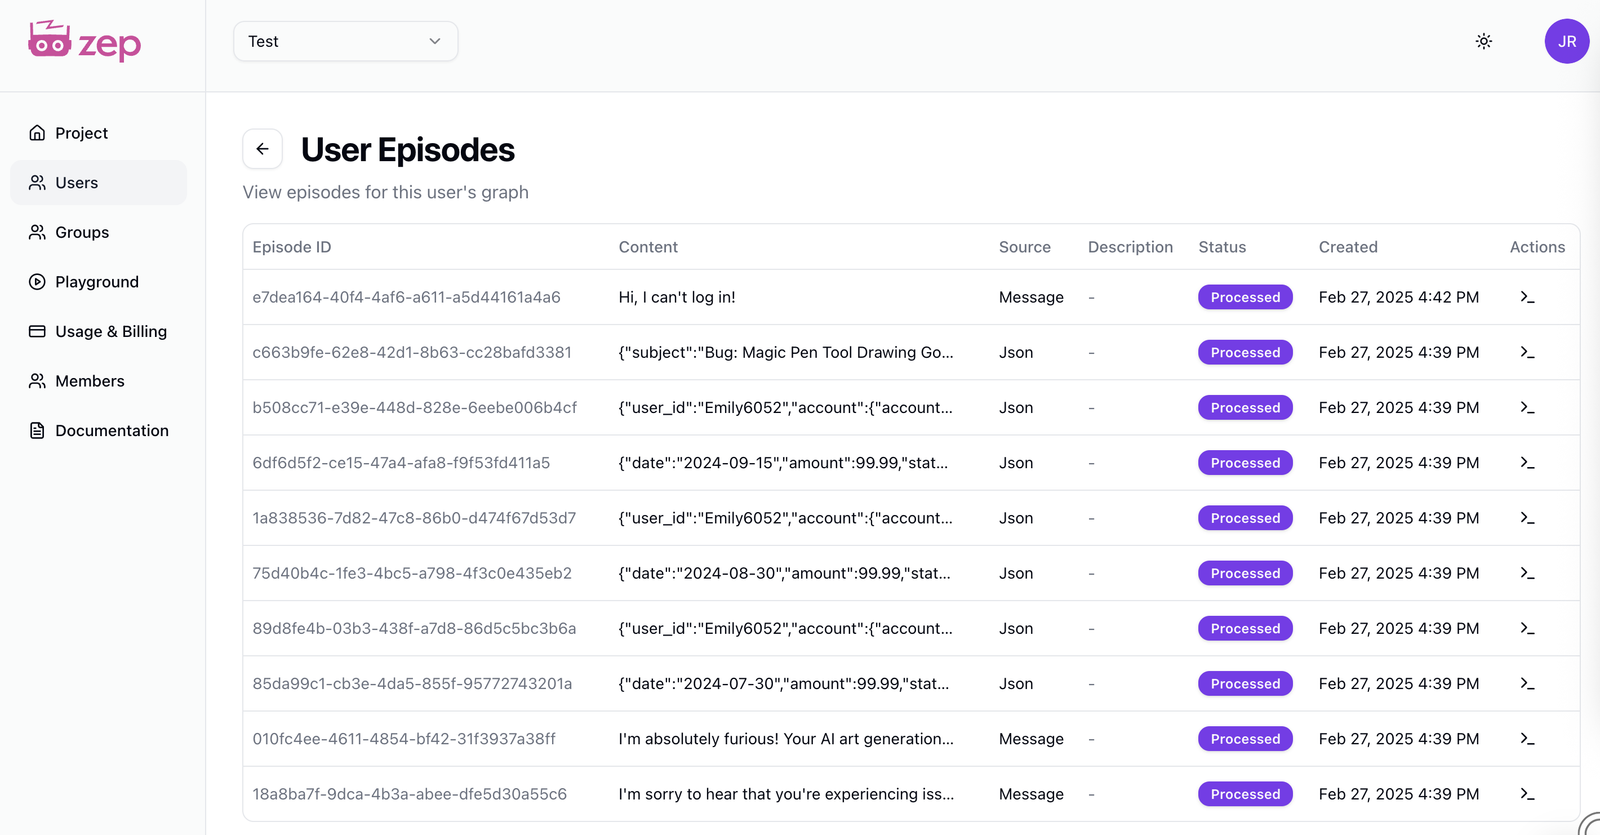The width and height of the screenshot is (1600, 835).
Task: Open Playground from the sidebar
Action: point(96,282)
